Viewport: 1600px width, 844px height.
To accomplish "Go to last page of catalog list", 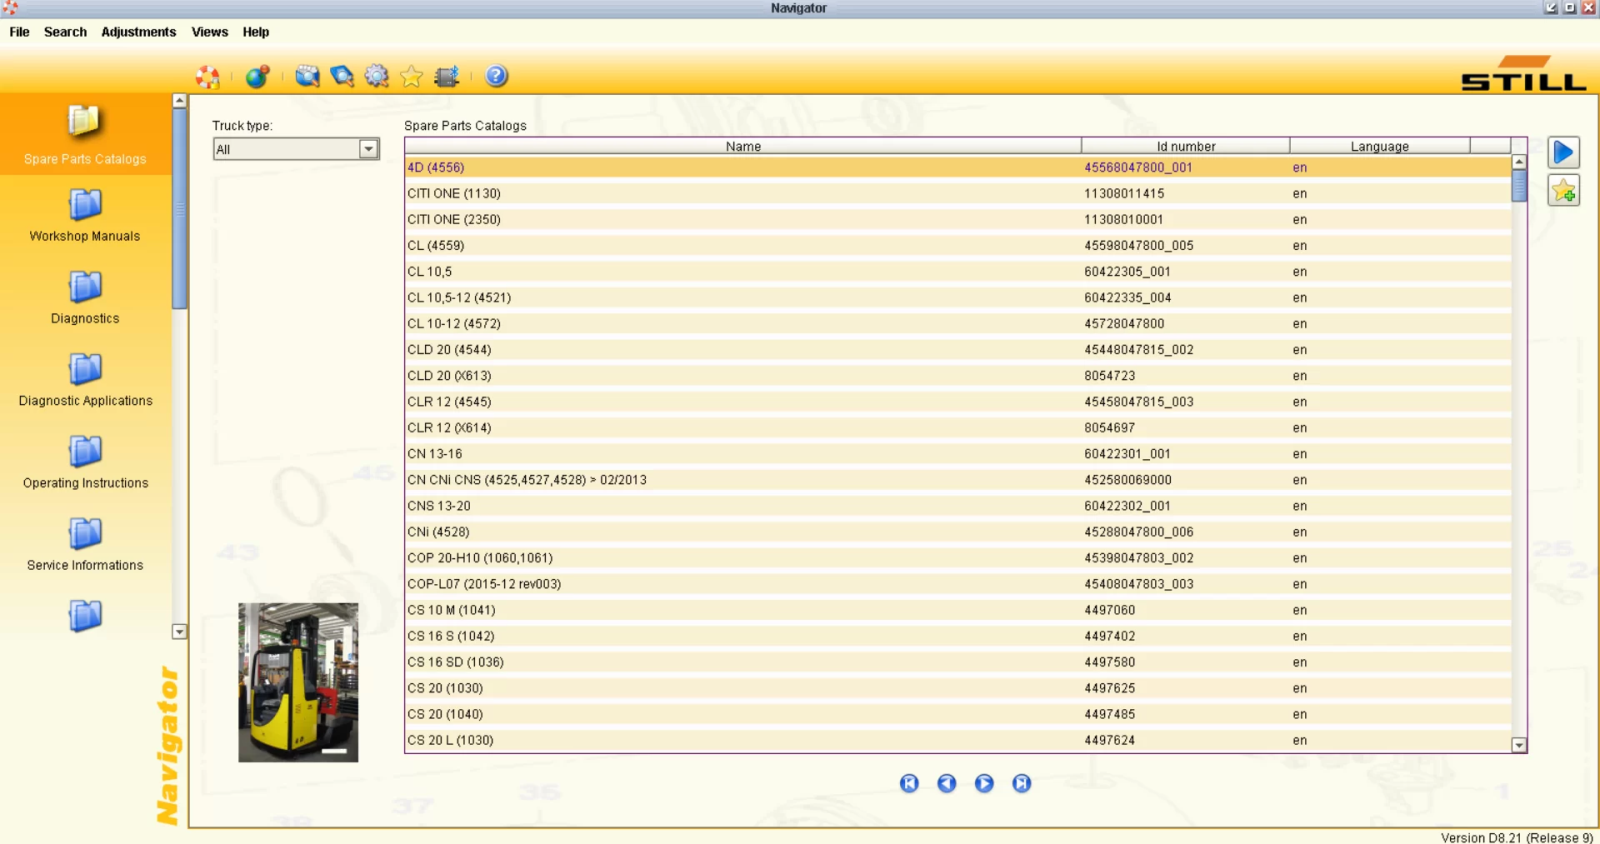I will point(1021,783).
